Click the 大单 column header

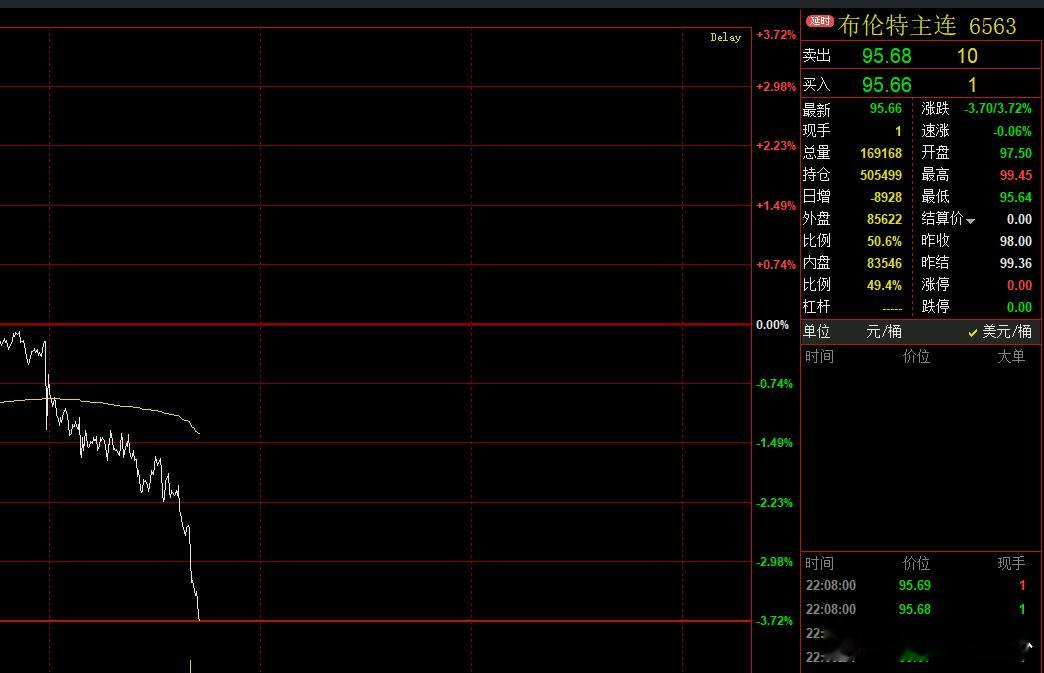tap(1011, 357)
